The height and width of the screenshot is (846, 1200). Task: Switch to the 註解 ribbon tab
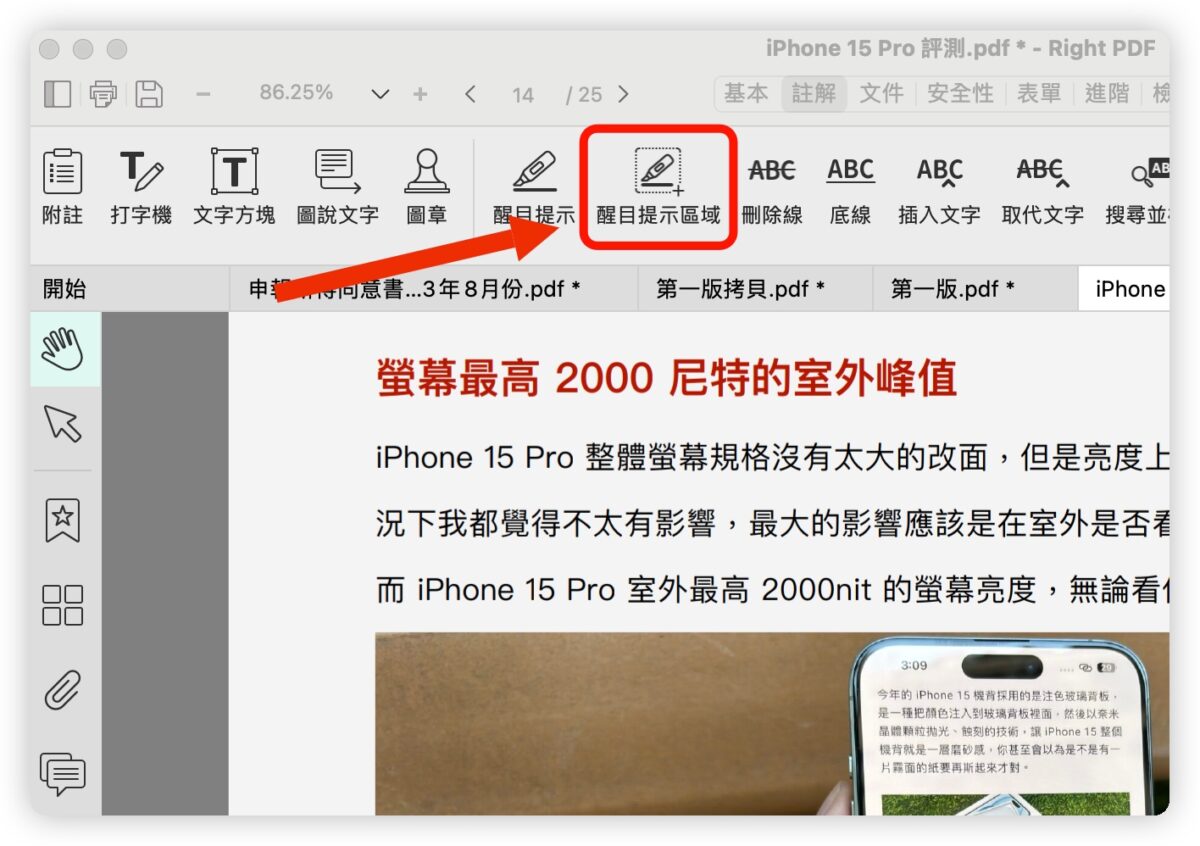pos(814,94)
